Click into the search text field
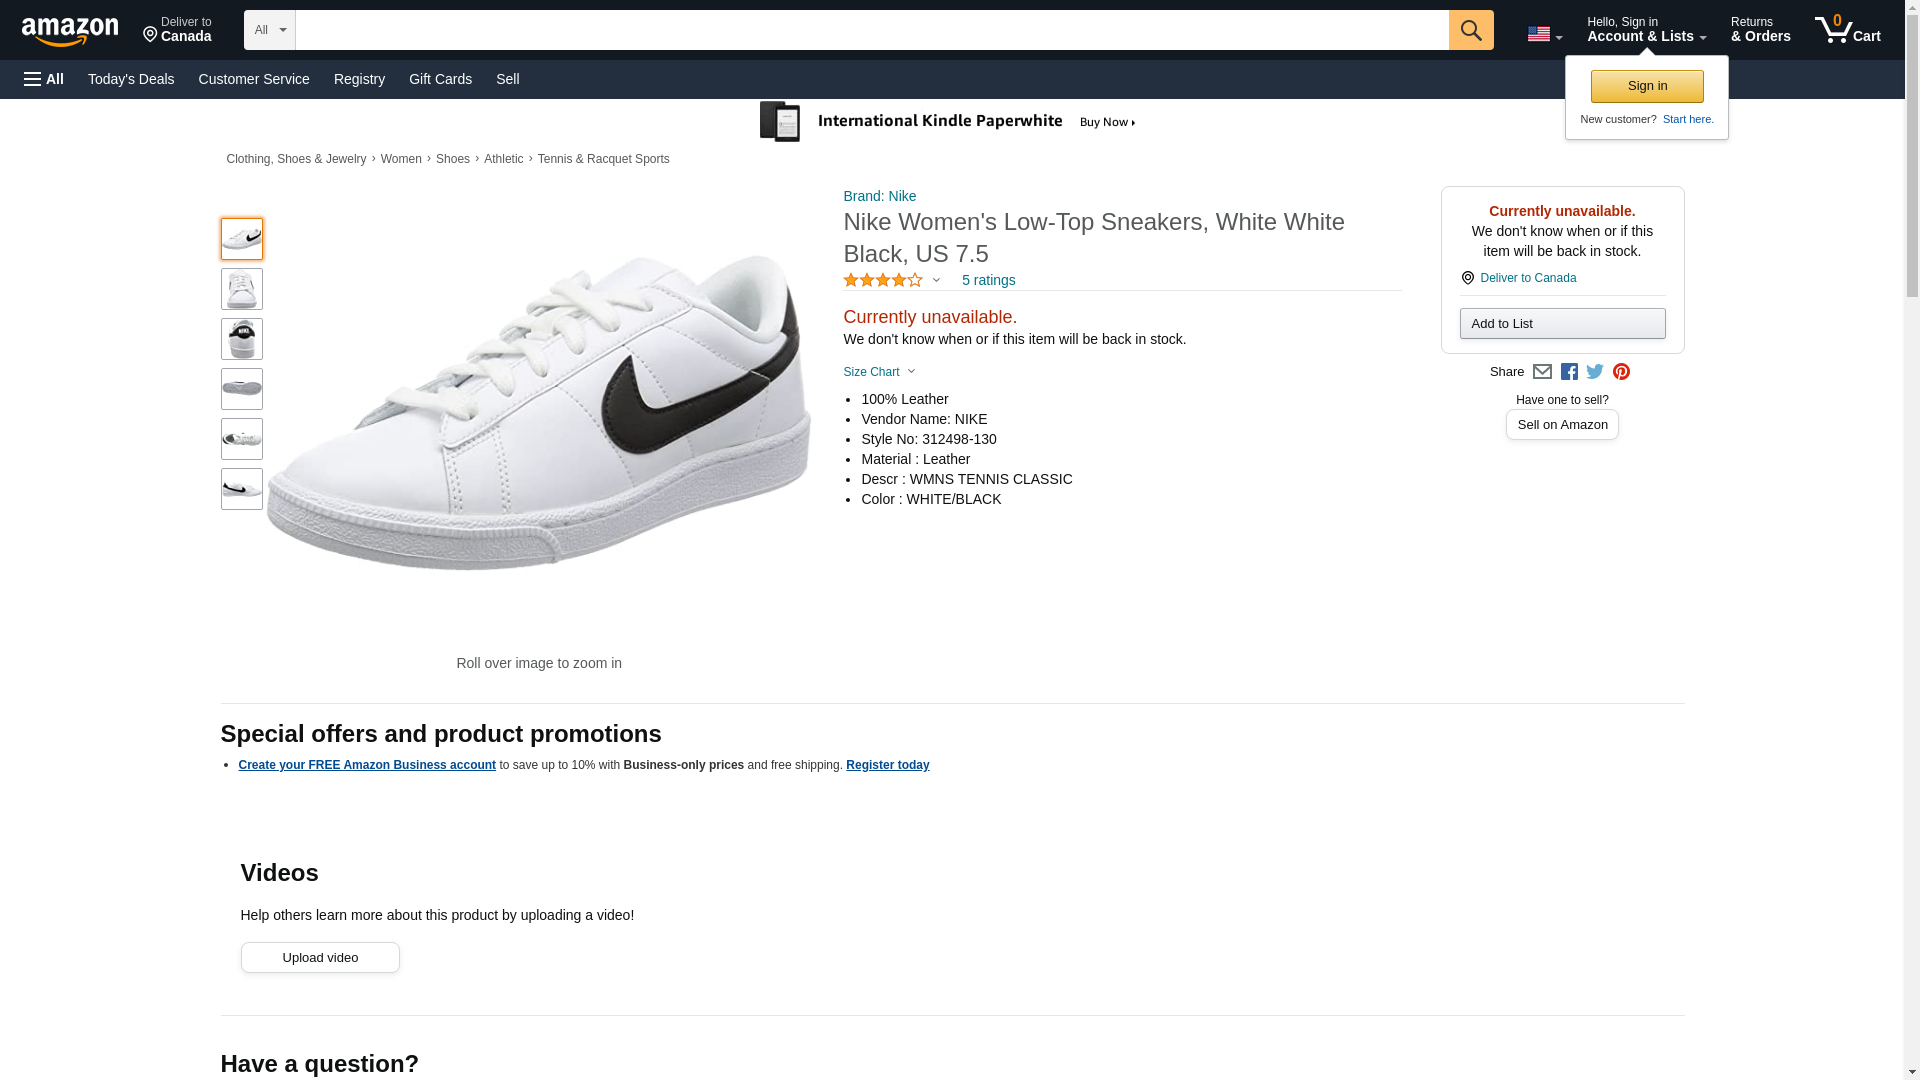The width and height of the screenshot is (1920, 1080). click(x=871, y=30)
